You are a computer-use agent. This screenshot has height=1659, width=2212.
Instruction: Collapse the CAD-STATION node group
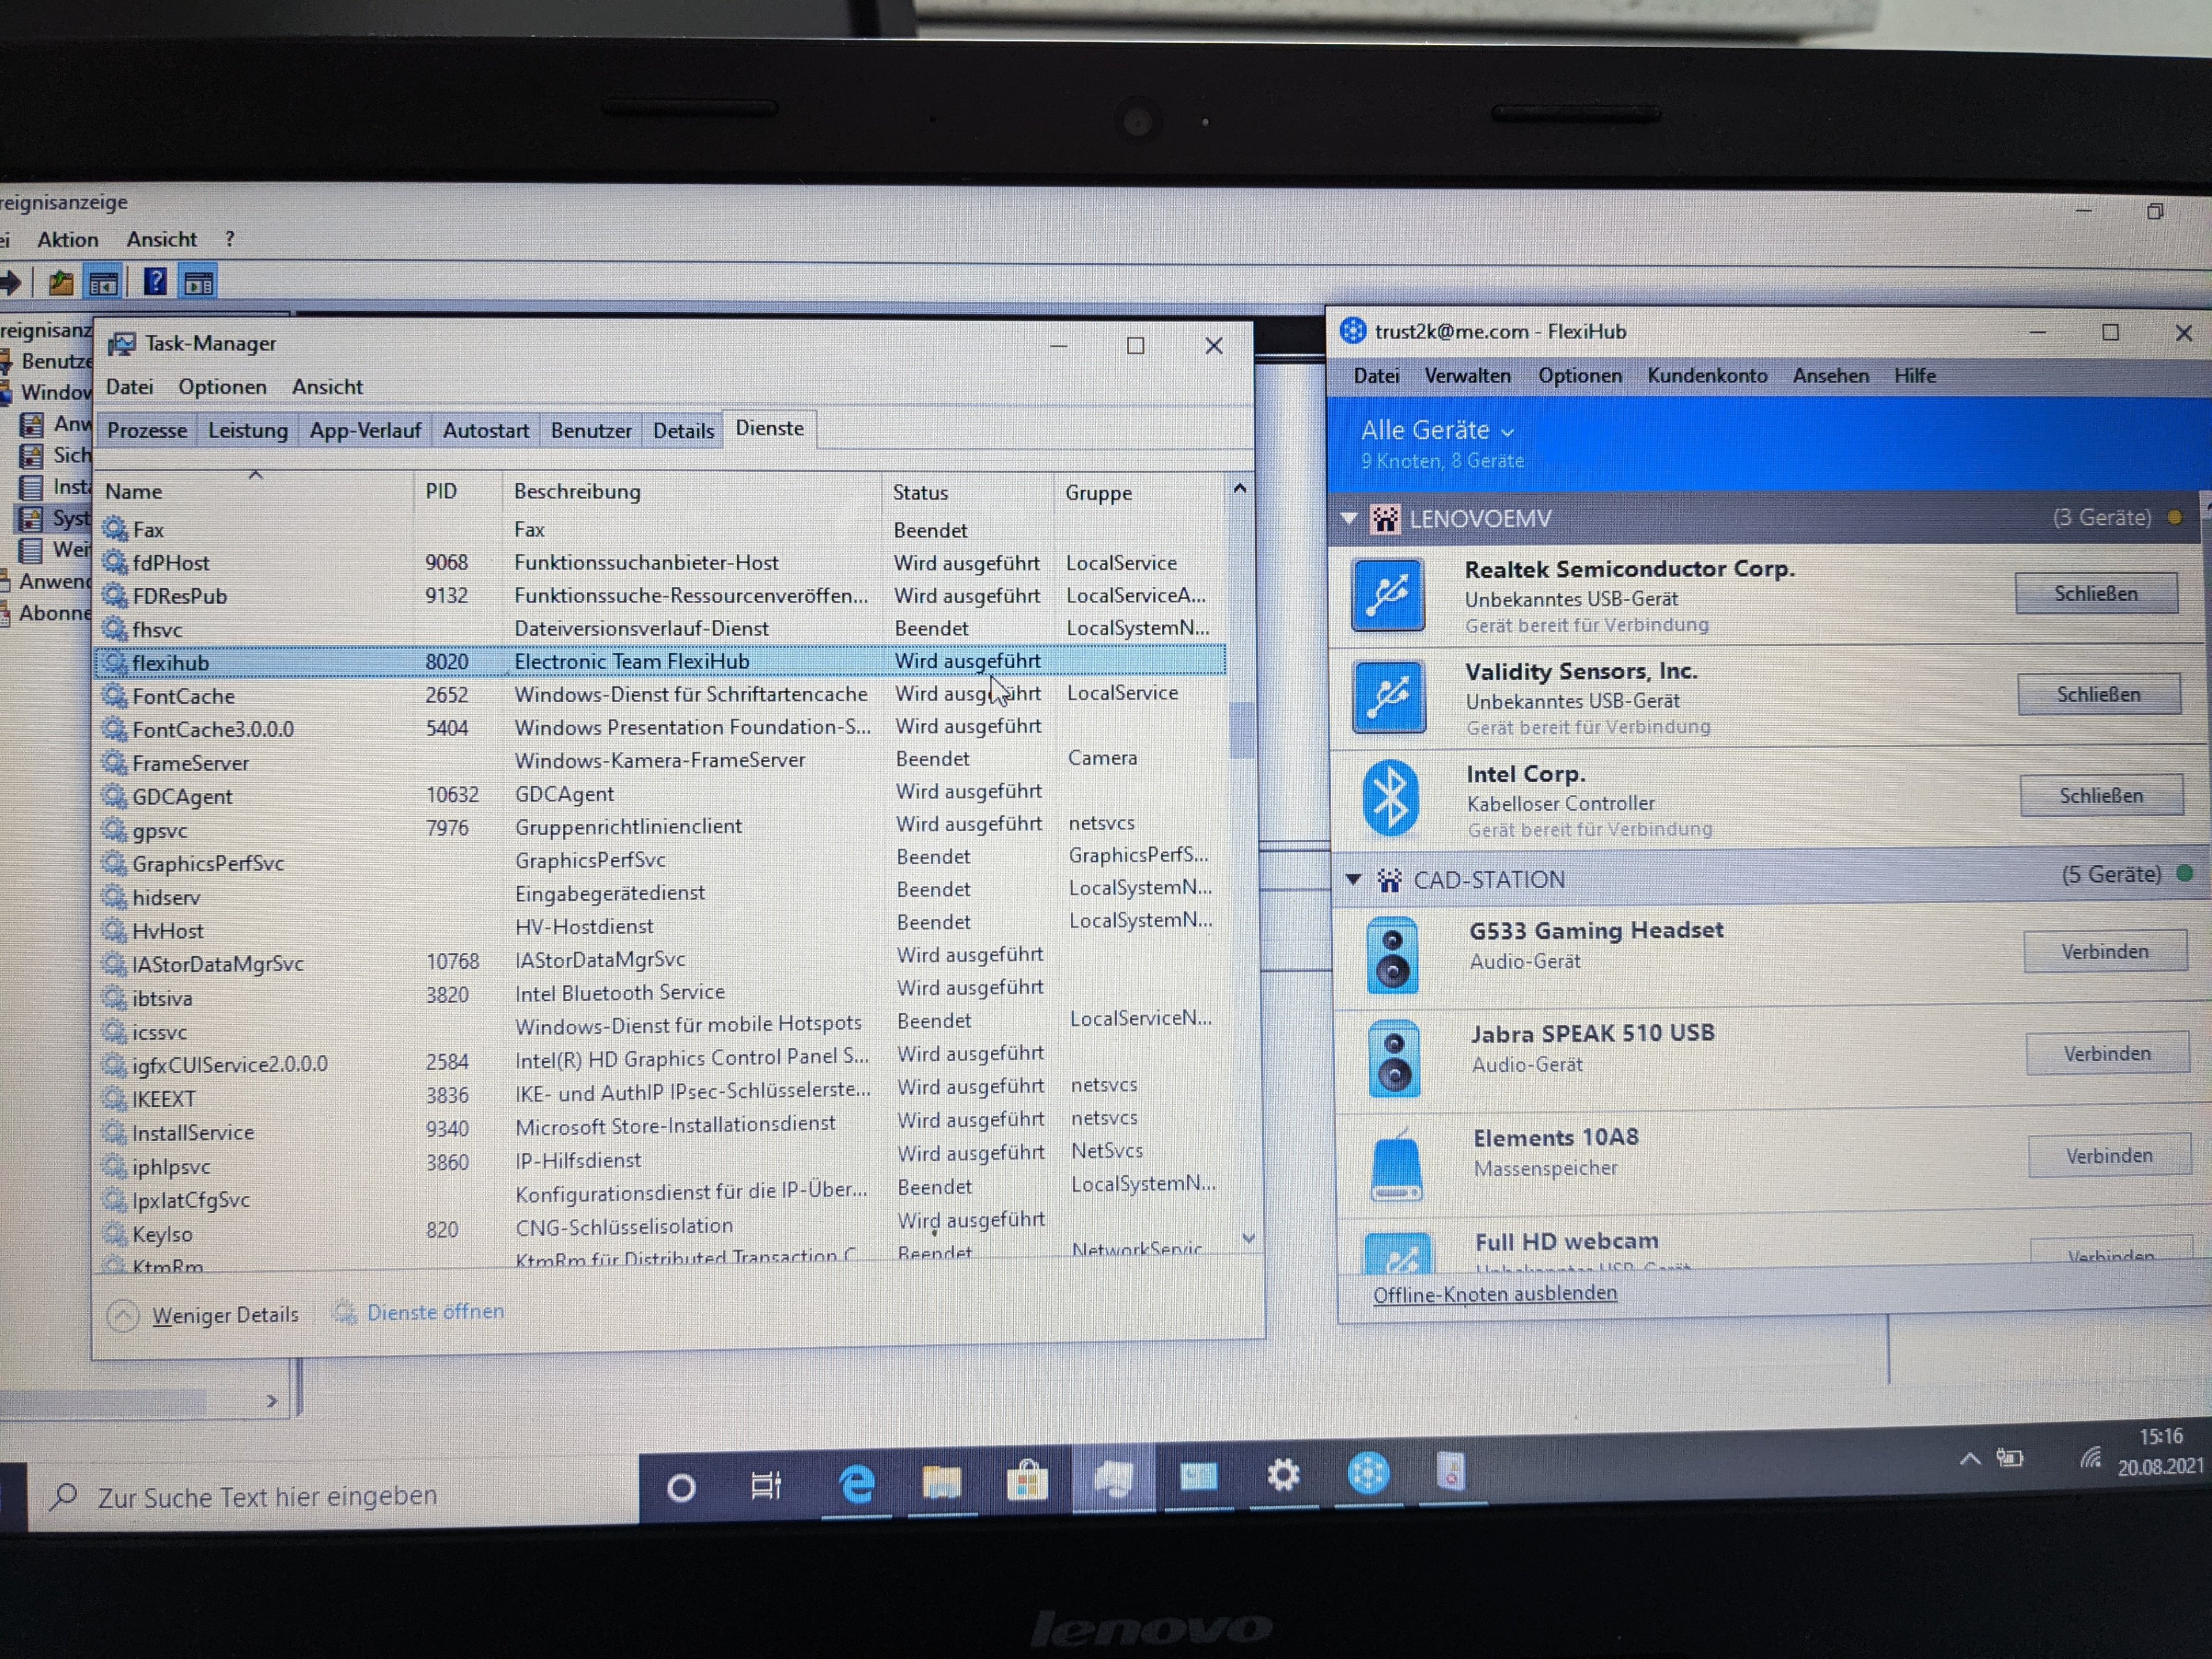1353,879
